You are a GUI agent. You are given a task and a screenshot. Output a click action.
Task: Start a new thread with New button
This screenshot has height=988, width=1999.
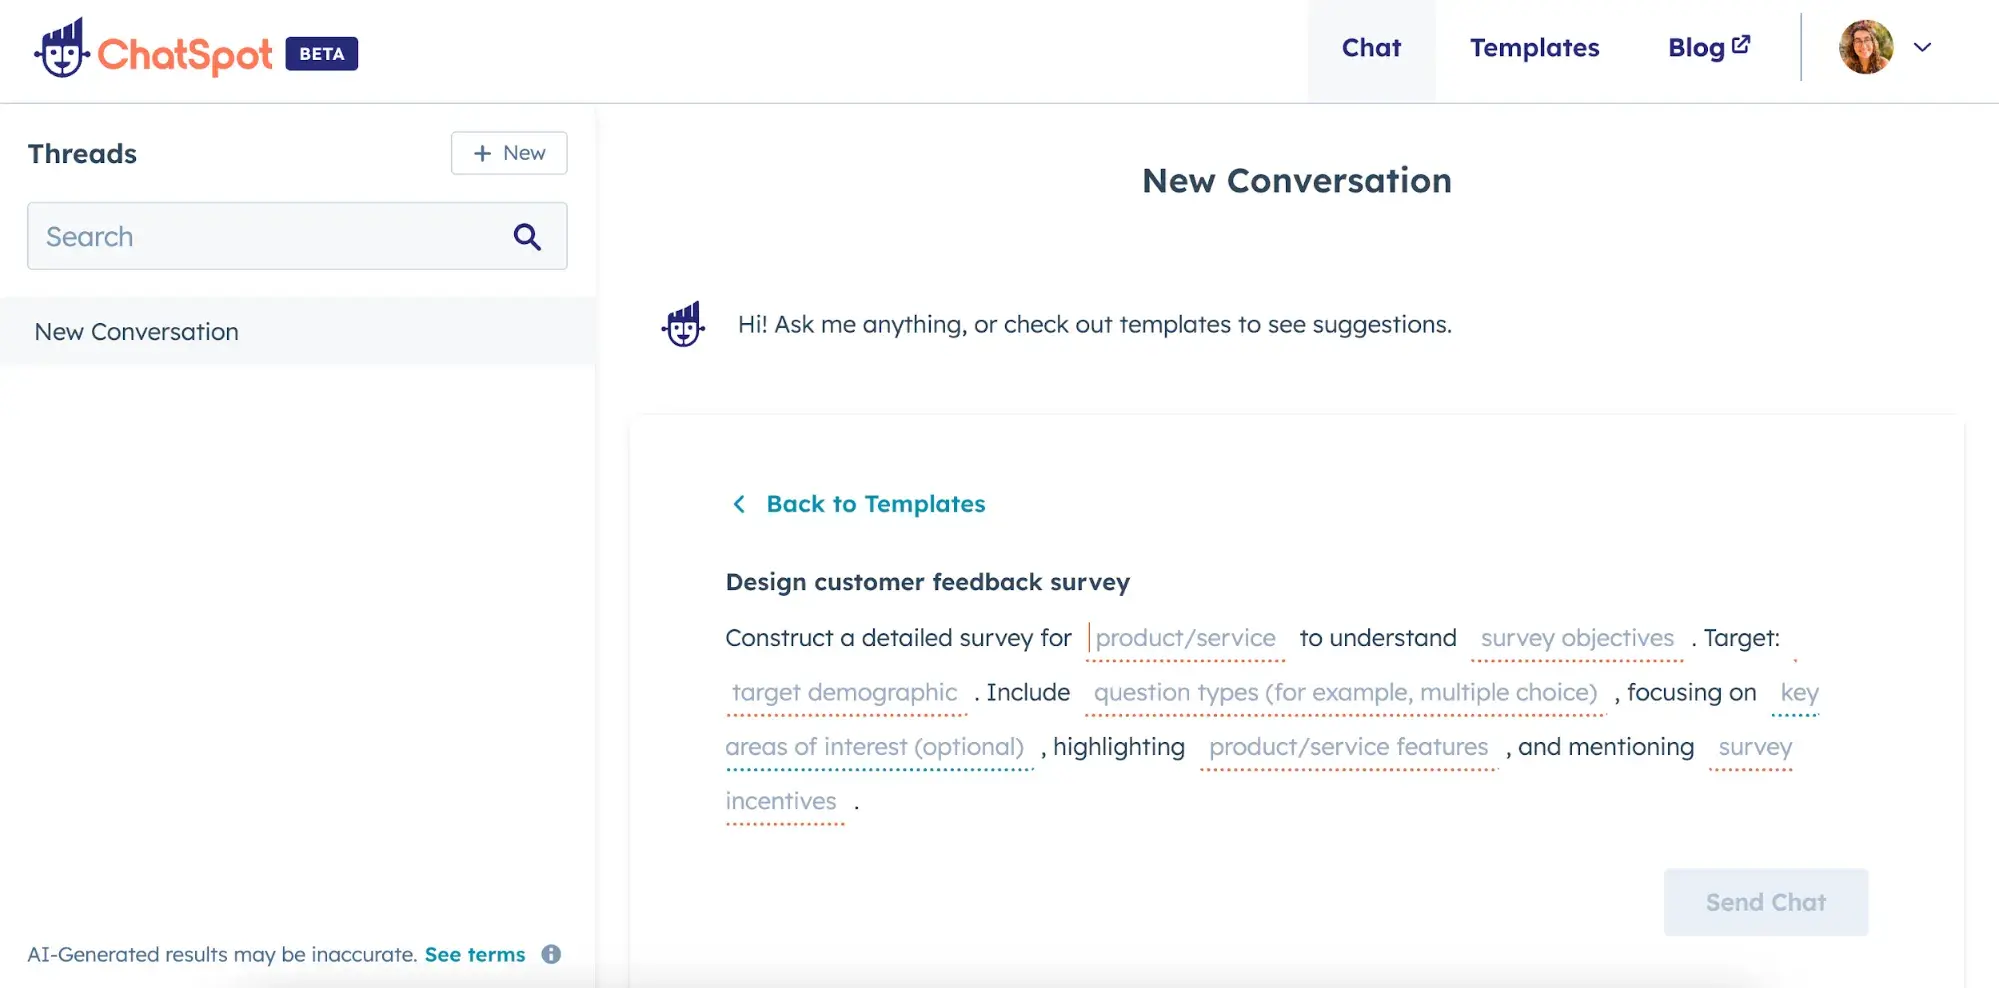[x=509, y=153]
